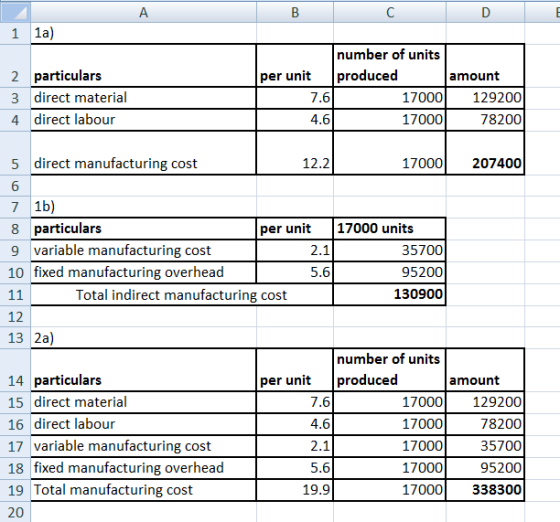Click 'direct material' in row 3
The width and height of the screenshot is (560, 522).
tap(144, 97)
